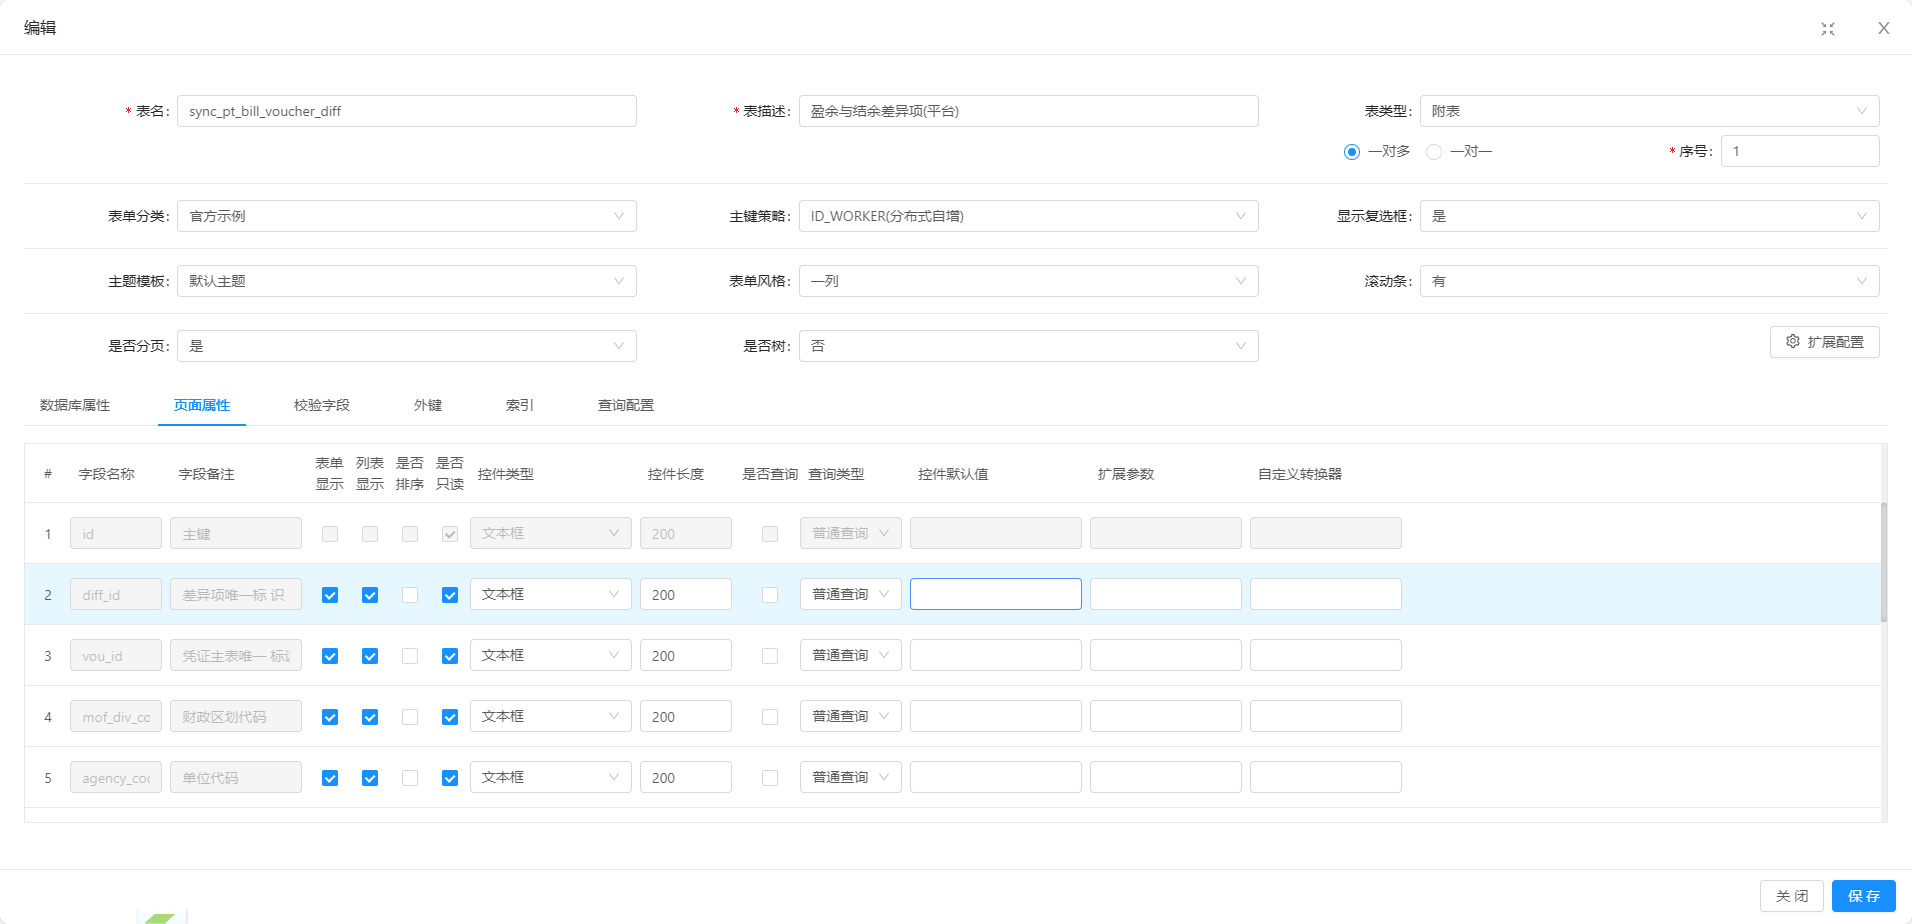
Task: Toggle 列表显示 checkbox for diff_id row
Action: 370,595
